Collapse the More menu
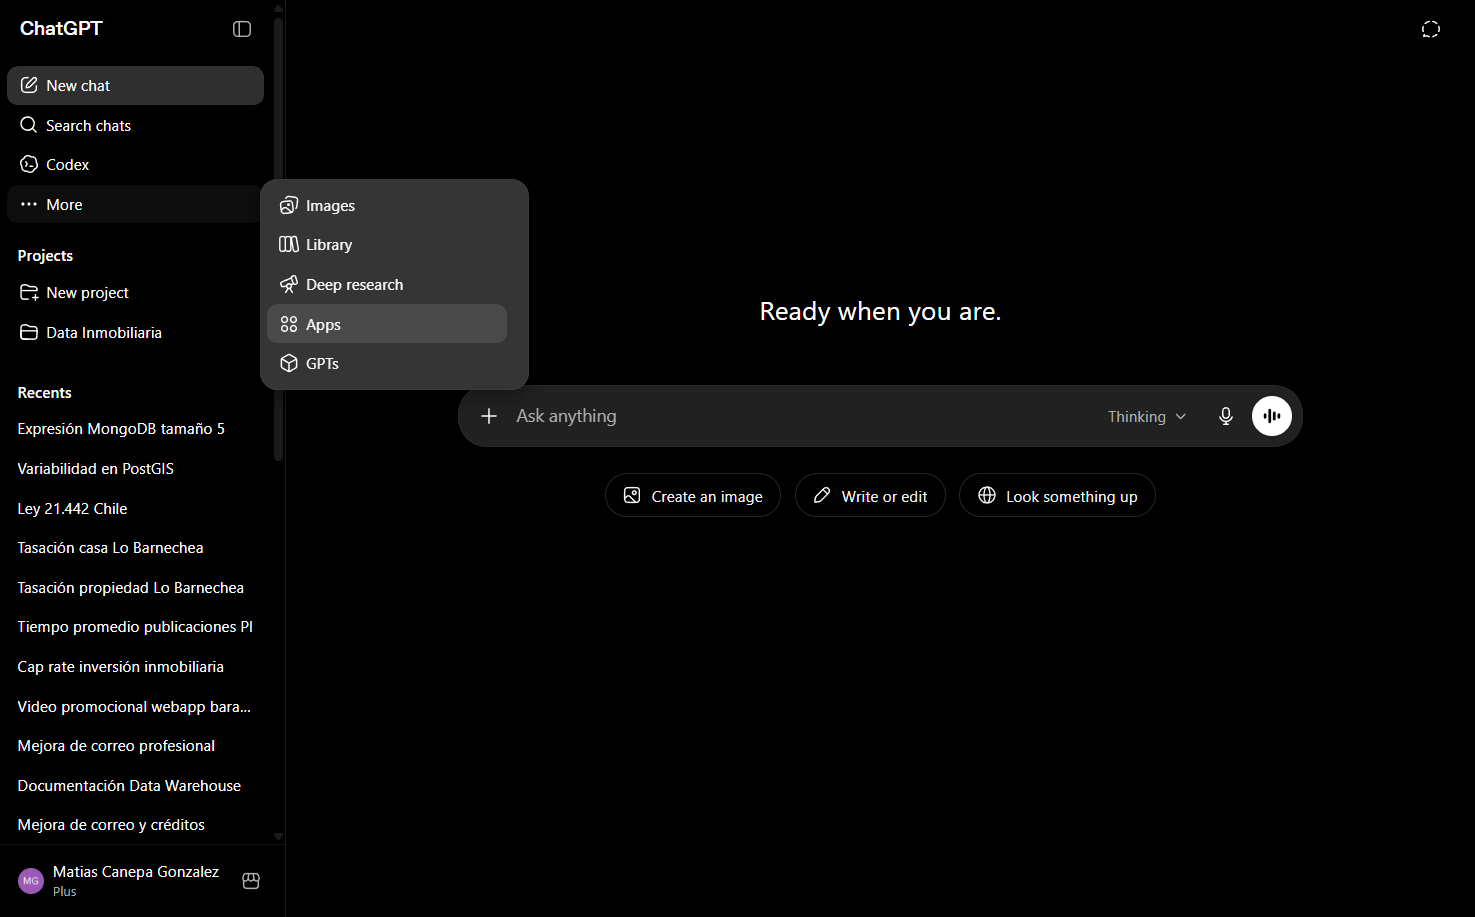 pos(135,204)
